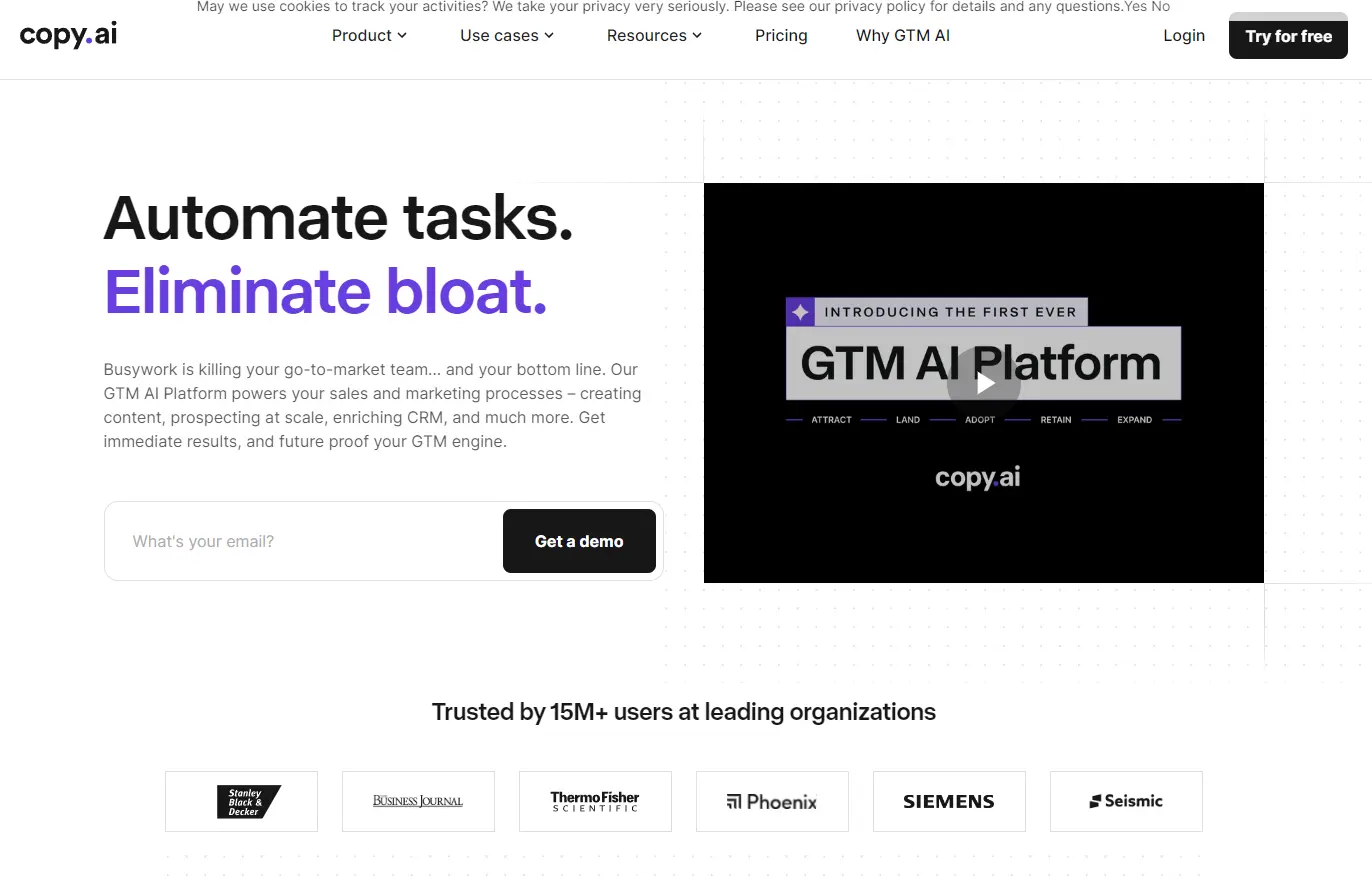Screen dimensions: 1372x882
Task: Click the sparkle icon on video banner
Action: [x=800, y=312]
